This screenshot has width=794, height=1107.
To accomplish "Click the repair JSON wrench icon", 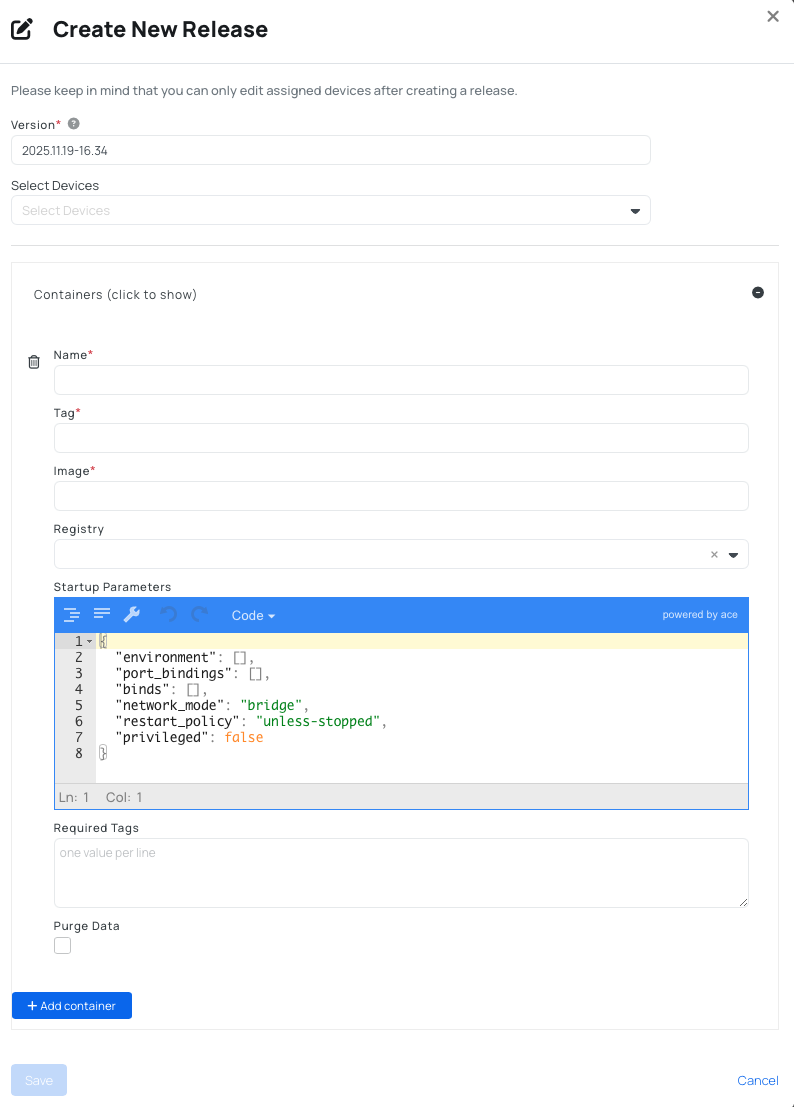I will 131,614.
